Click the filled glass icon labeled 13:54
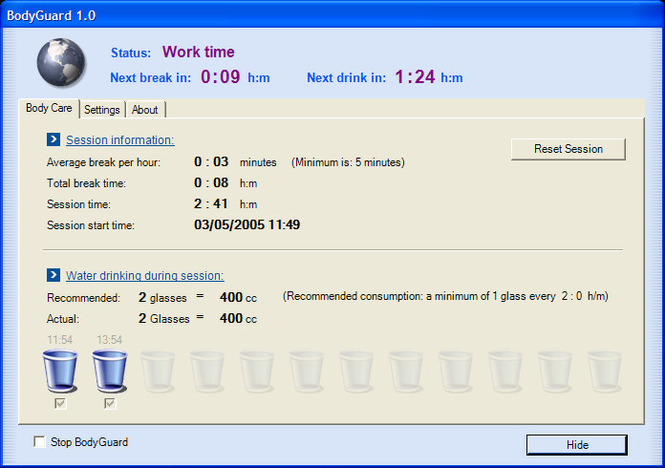The image size is (665, 468). tap(110, 371)
